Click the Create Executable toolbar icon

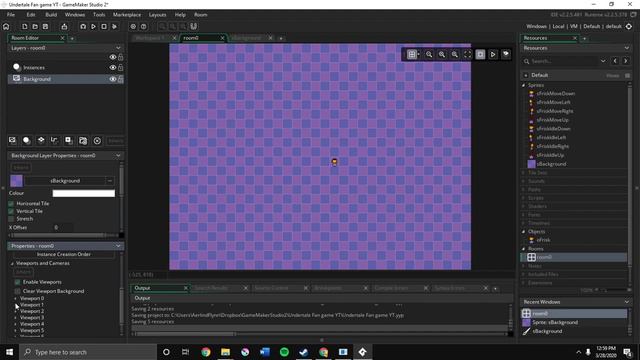tap(64, 27)
